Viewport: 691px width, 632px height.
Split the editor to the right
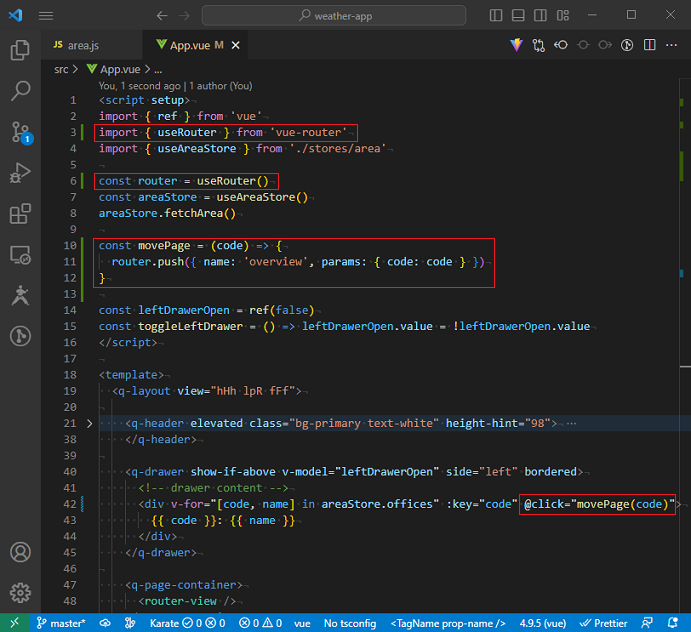point(650,45)
